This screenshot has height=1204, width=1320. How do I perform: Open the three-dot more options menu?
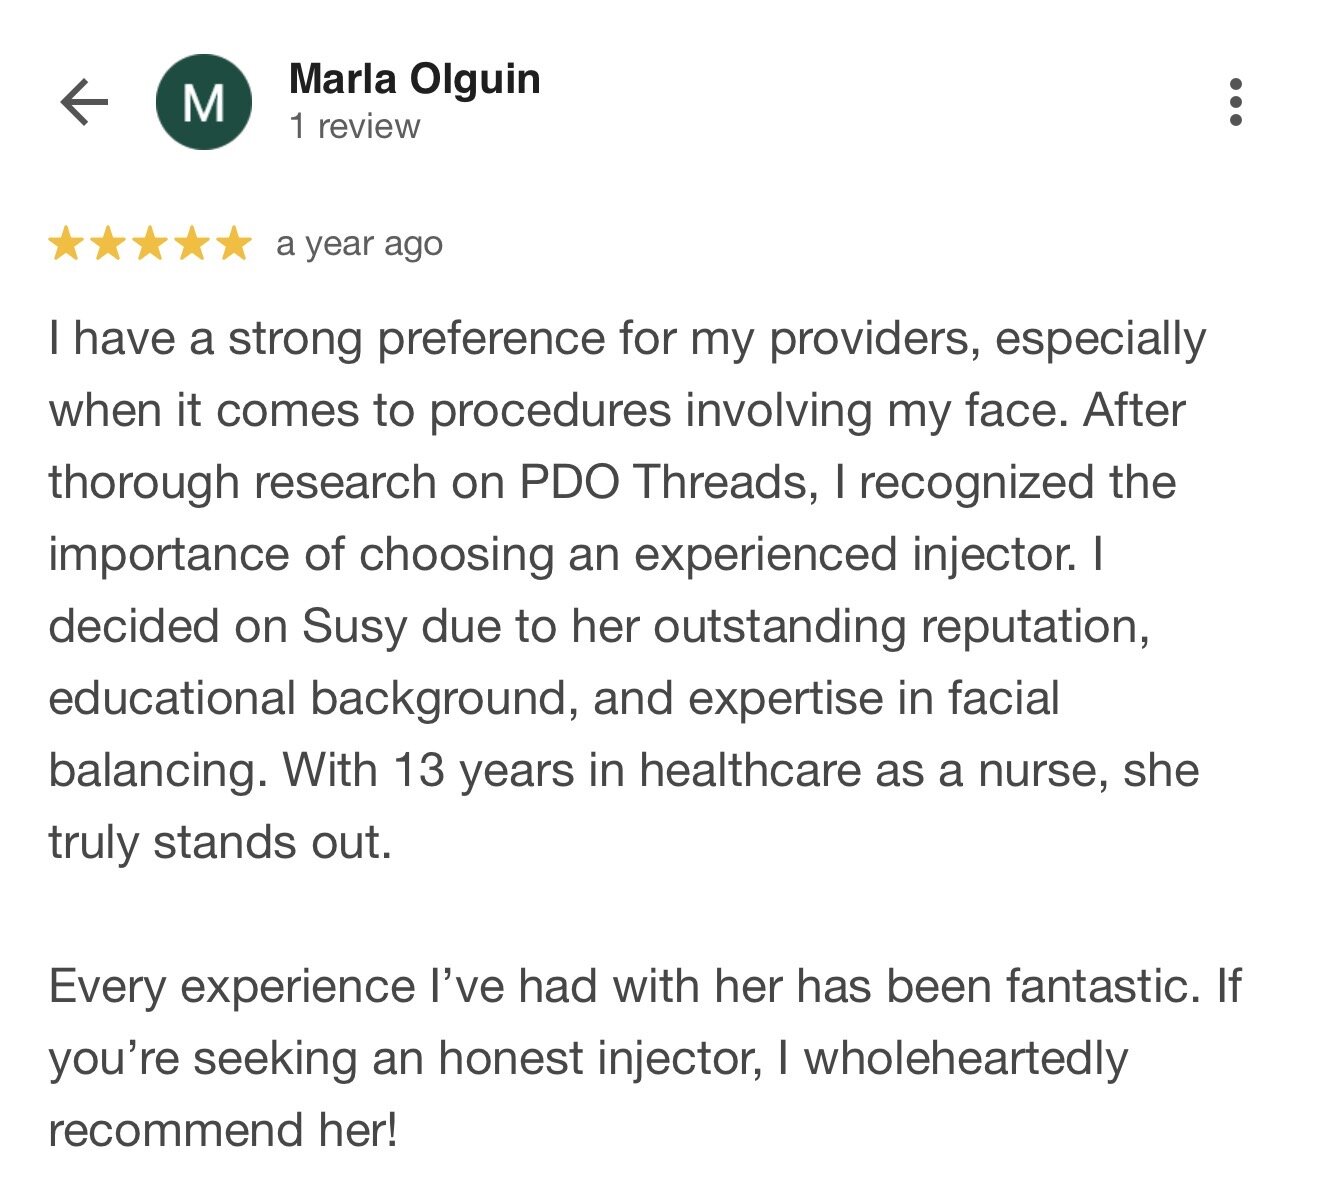(x=1236, y=102)
